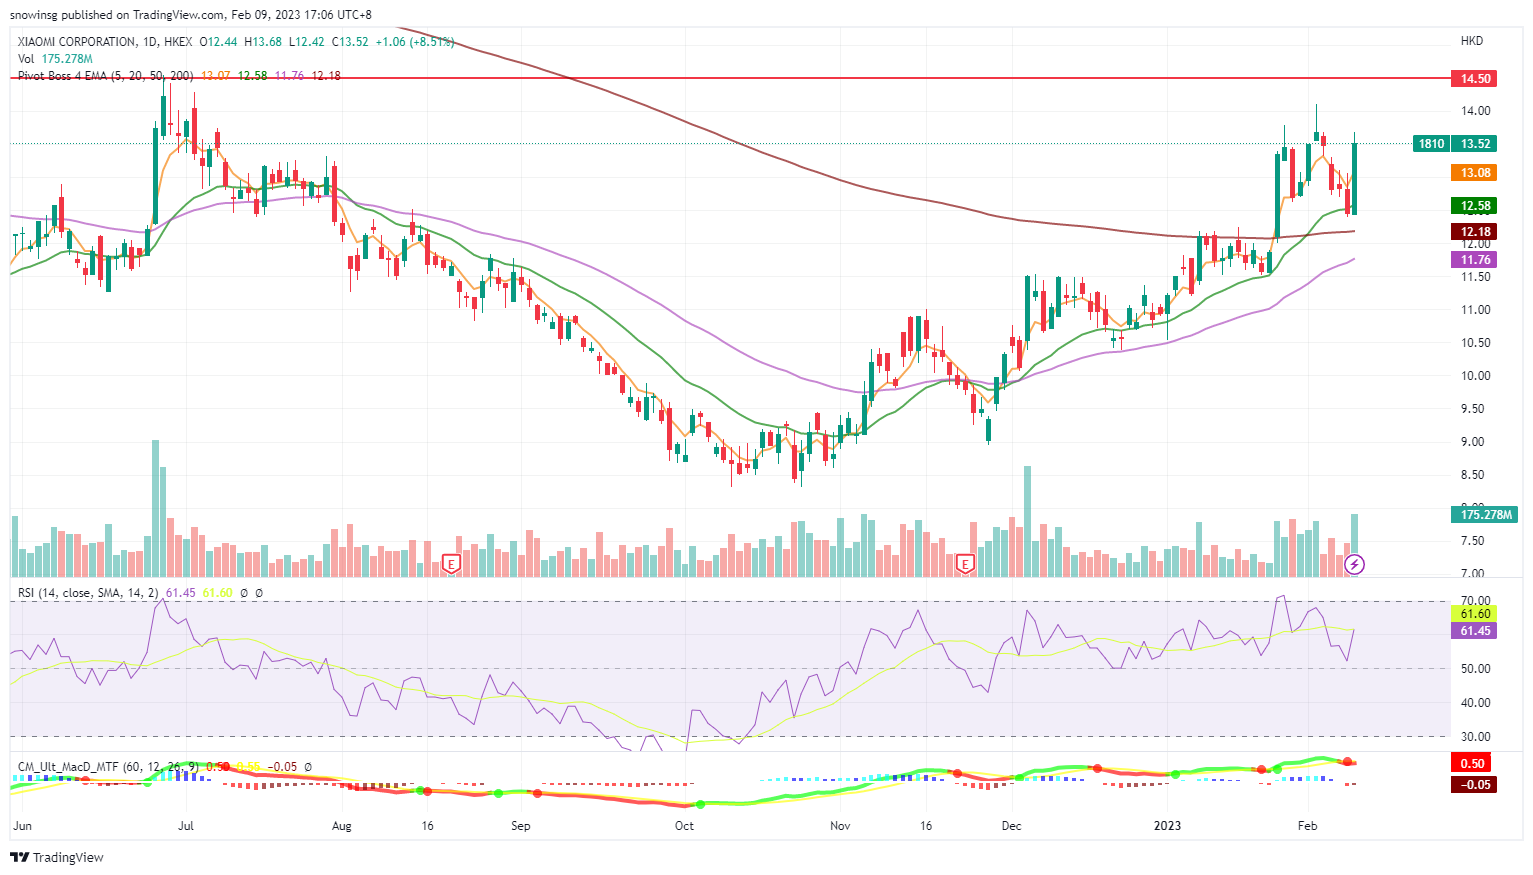
Task: Click the tall early-December volume bar
Action: [x=1027, y=521]
